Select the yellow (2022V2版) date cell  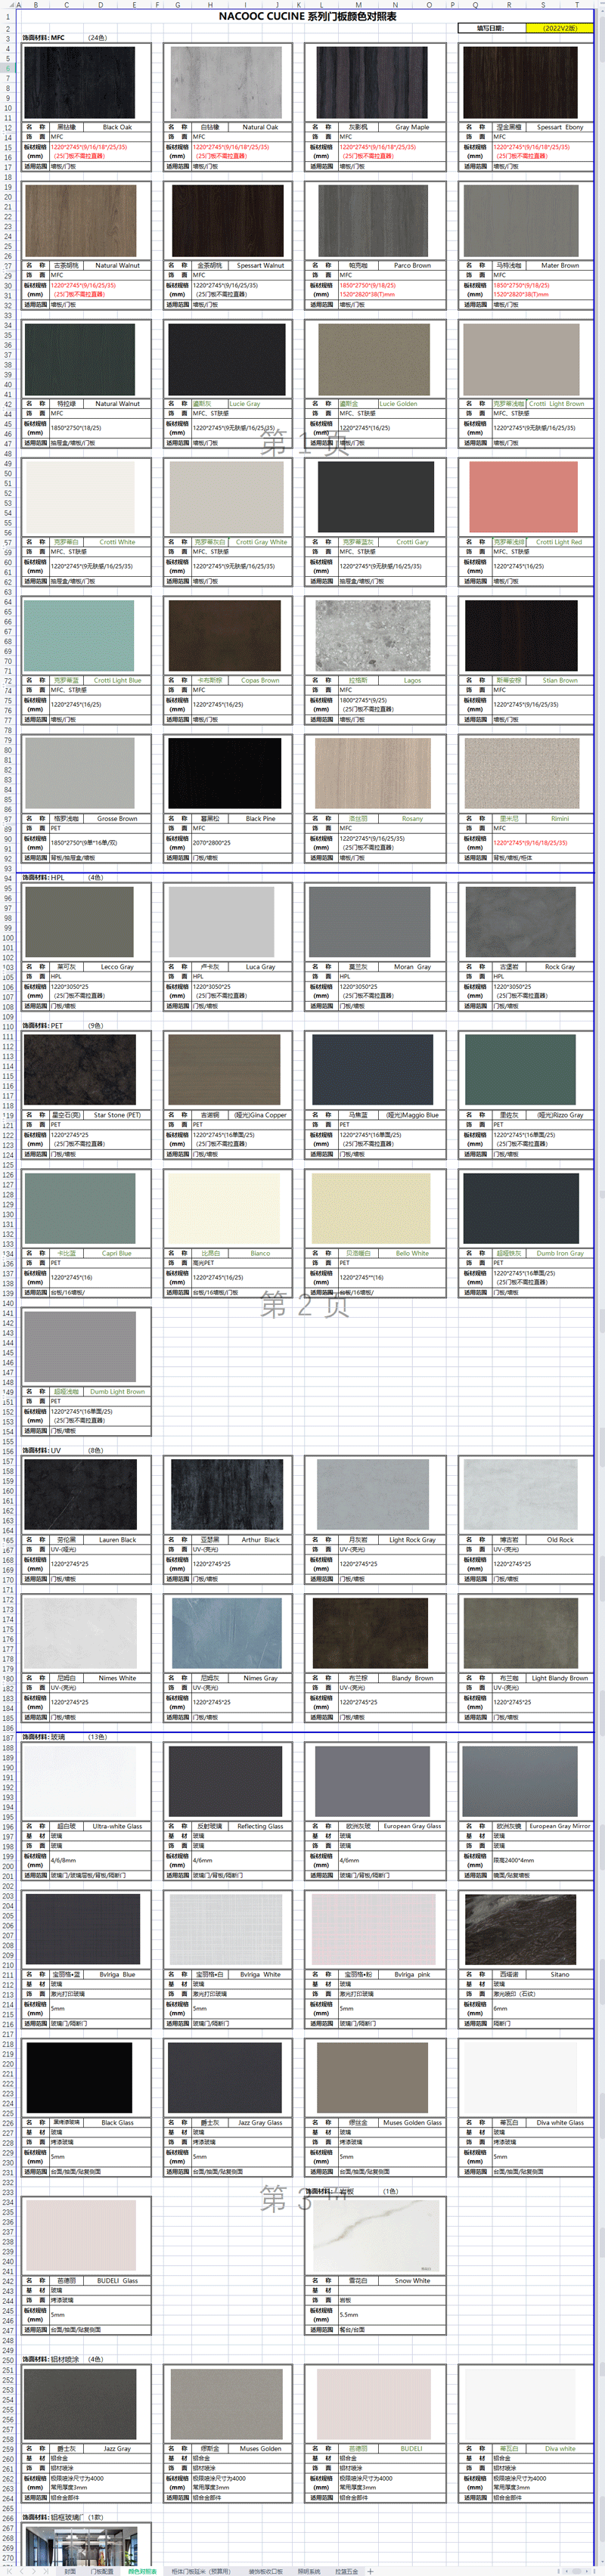coord(559,28)
